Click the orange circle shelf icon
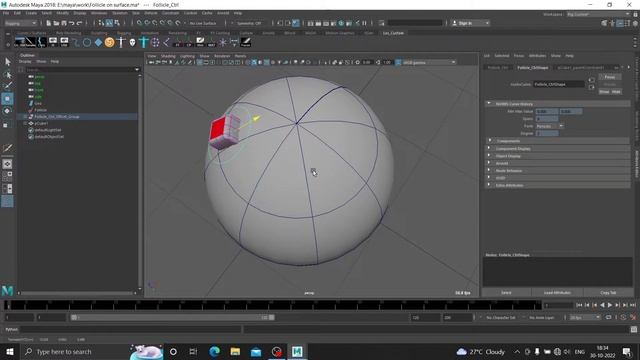 coord(109,42)
